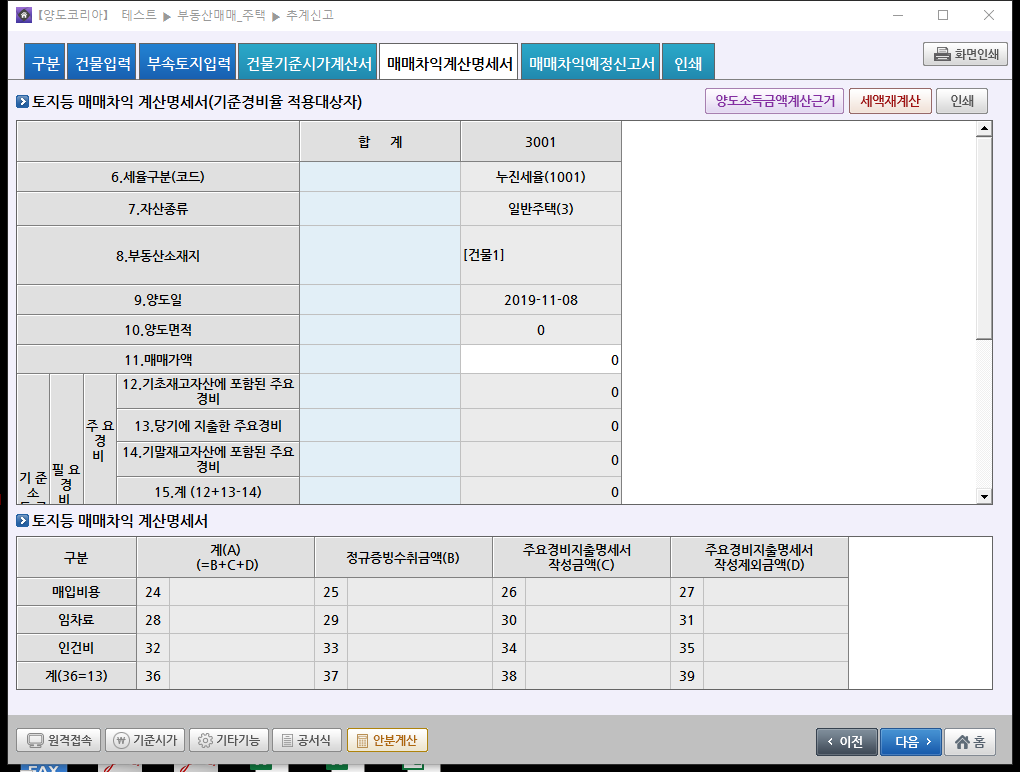
Task: Click field 32 in 인건비 row
Action: [241, 648]
